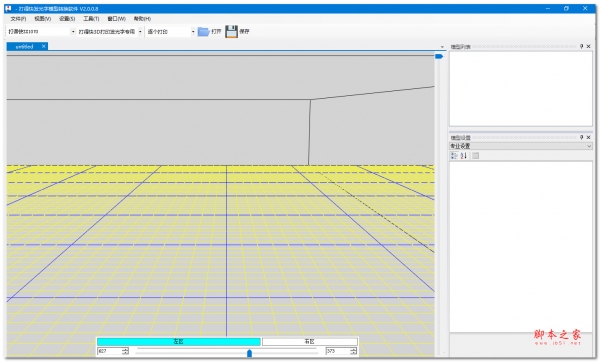This screenshot has width=600, height=362.
Task: Click the floppy disk save icon
Action: coord(231,32)
